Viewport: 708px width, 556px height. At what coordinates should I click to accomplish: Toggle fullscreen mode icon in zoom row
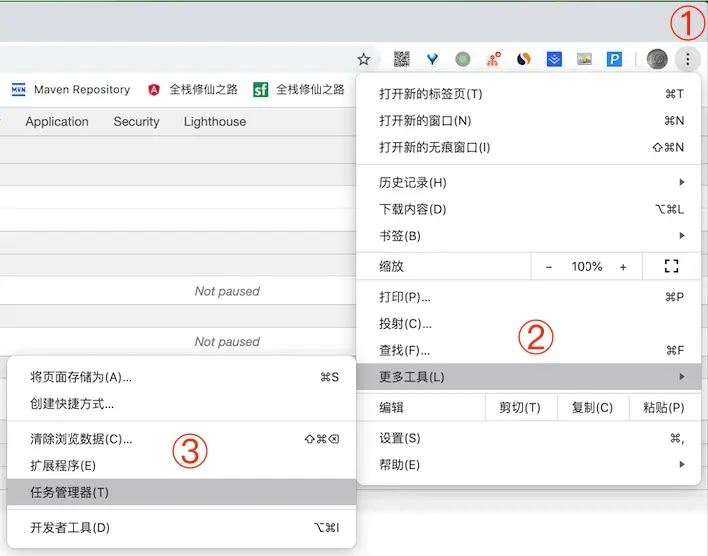click(671, 266)
